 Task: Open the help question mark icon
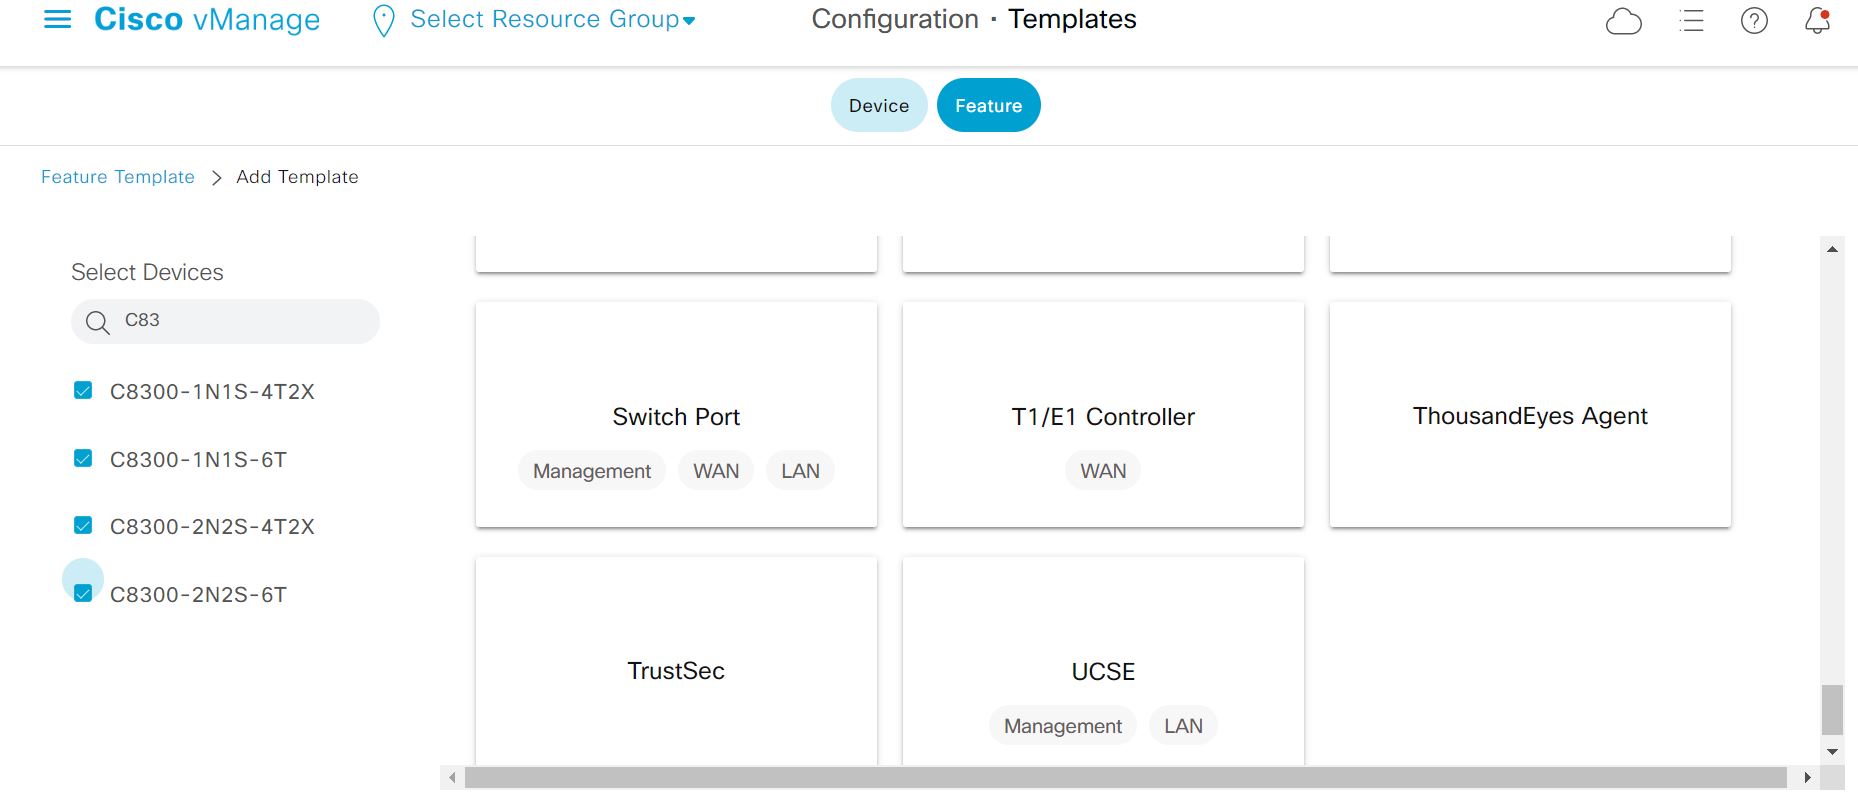(1754, 21)
